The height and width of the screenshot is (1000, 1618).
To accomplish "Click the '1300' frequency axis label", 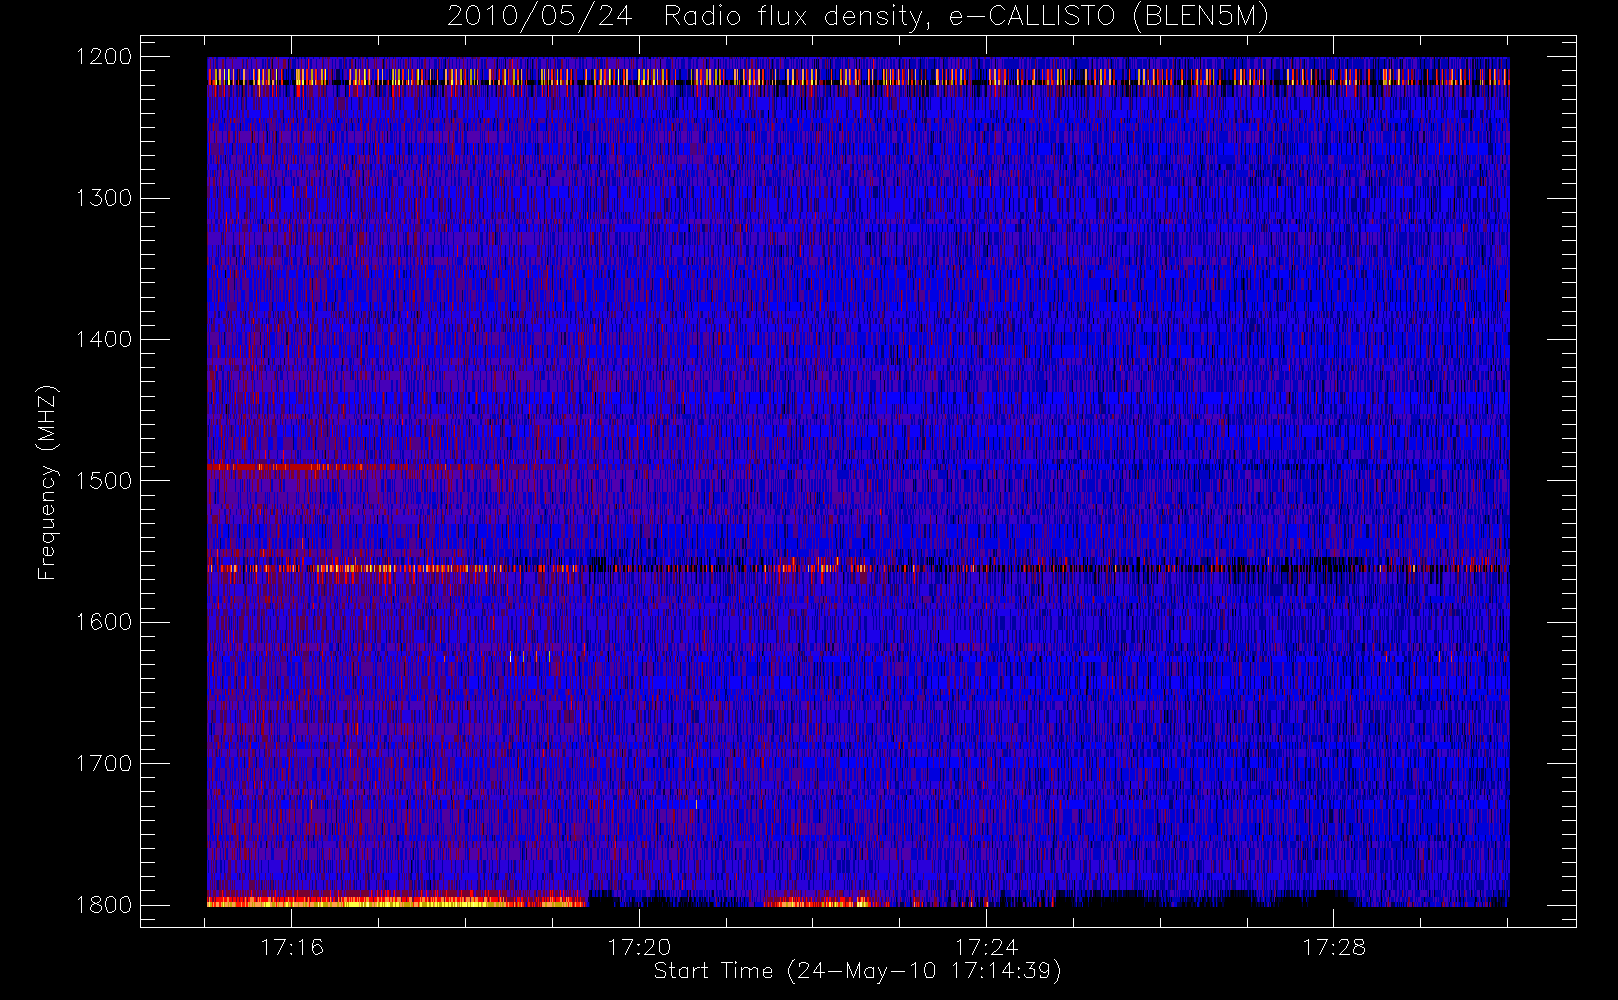I will pos(104,198).
